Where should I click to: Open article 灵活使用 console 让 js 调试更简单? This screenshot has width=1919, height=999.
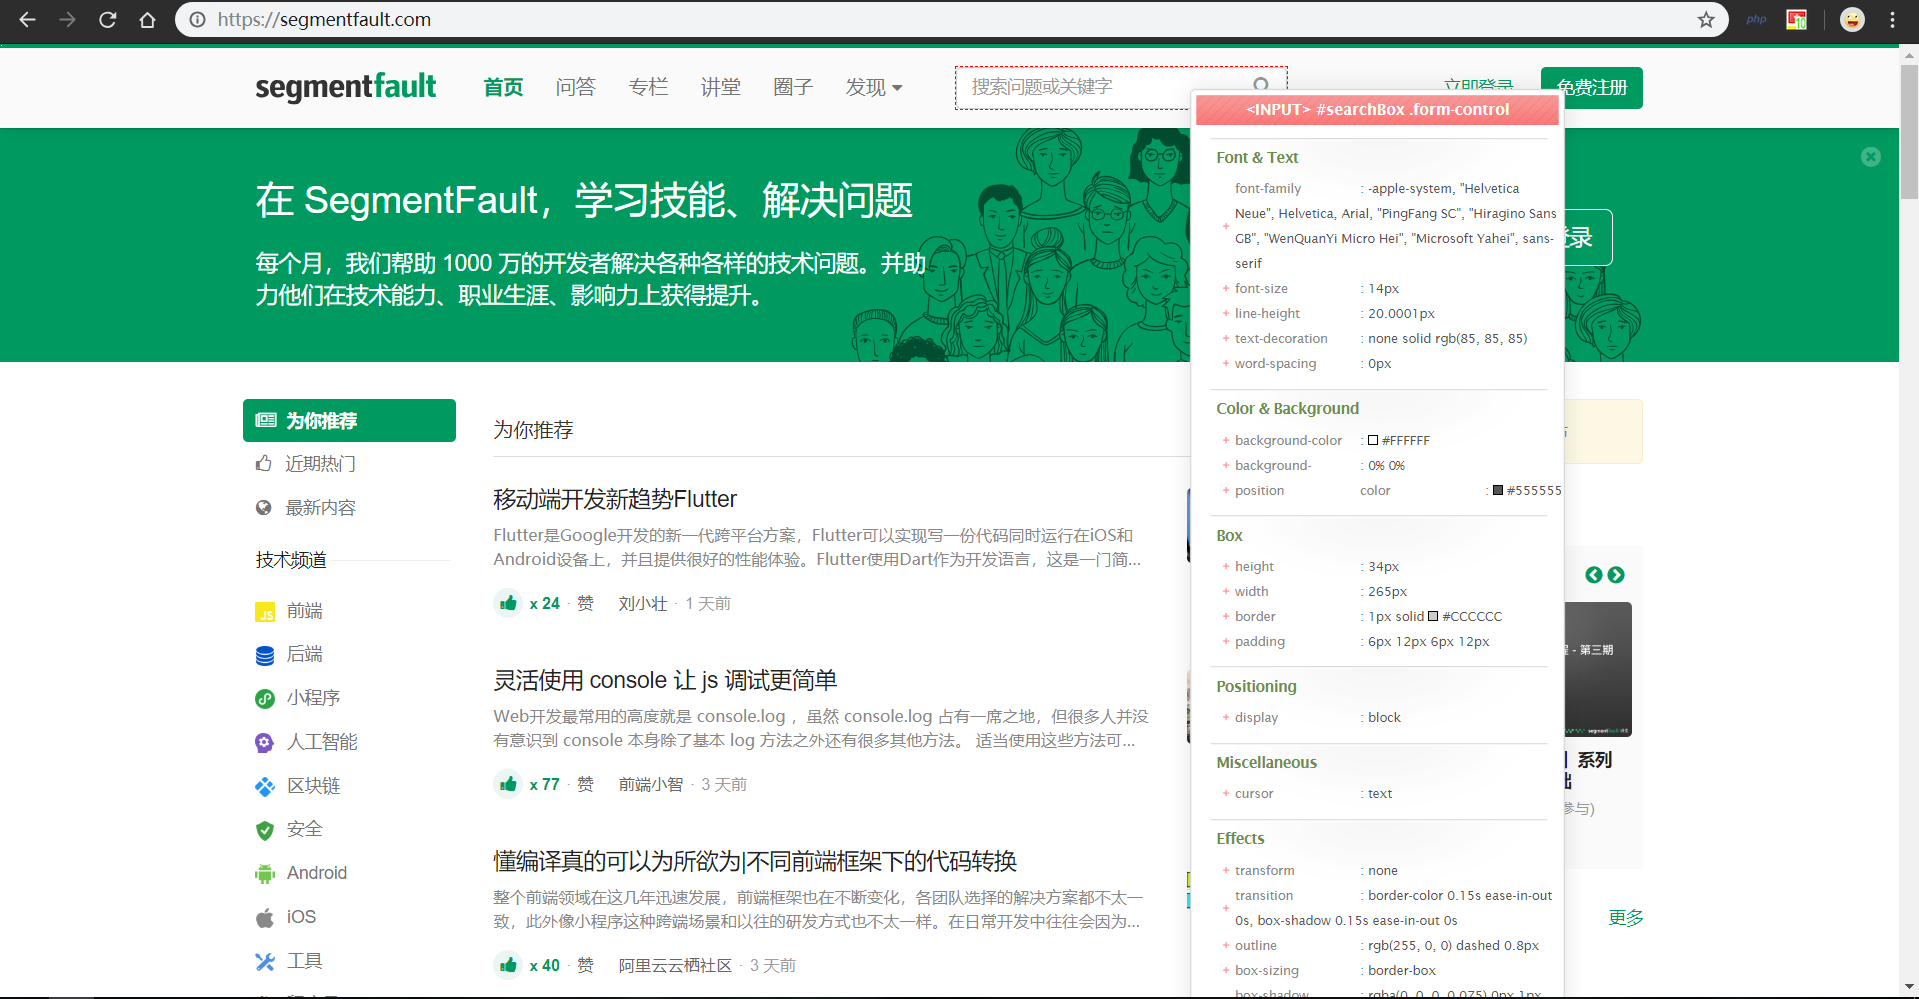pos(665,680)
